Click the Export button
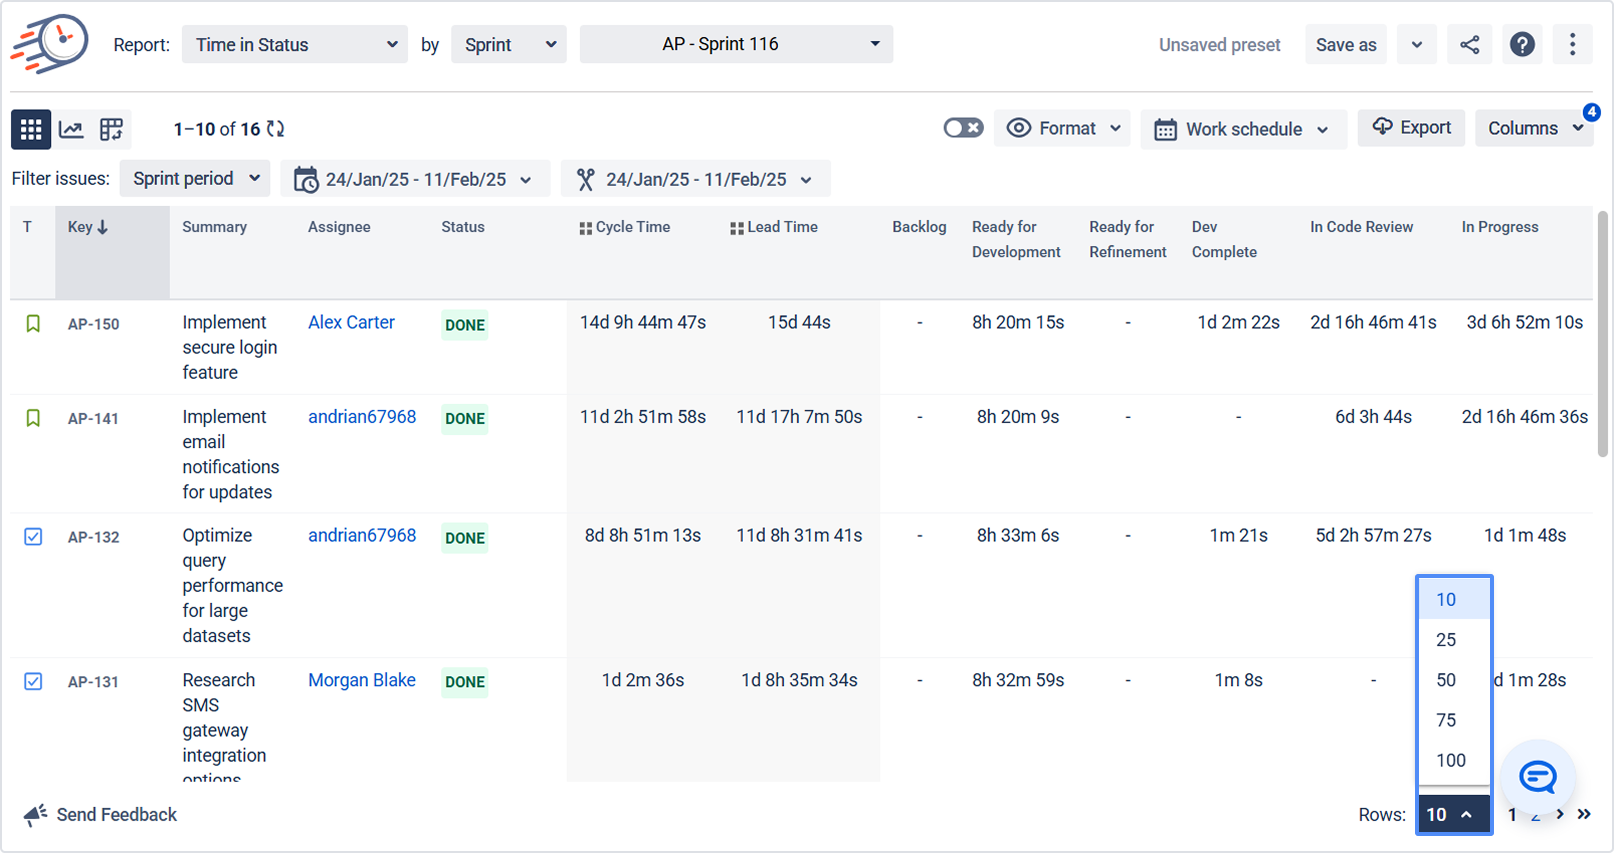Screen dimensions: 1614x853 pos(1411,128)
